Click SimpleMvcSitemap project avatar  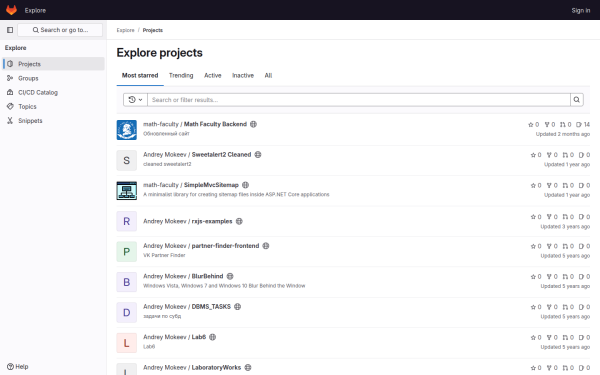(127, 191)
